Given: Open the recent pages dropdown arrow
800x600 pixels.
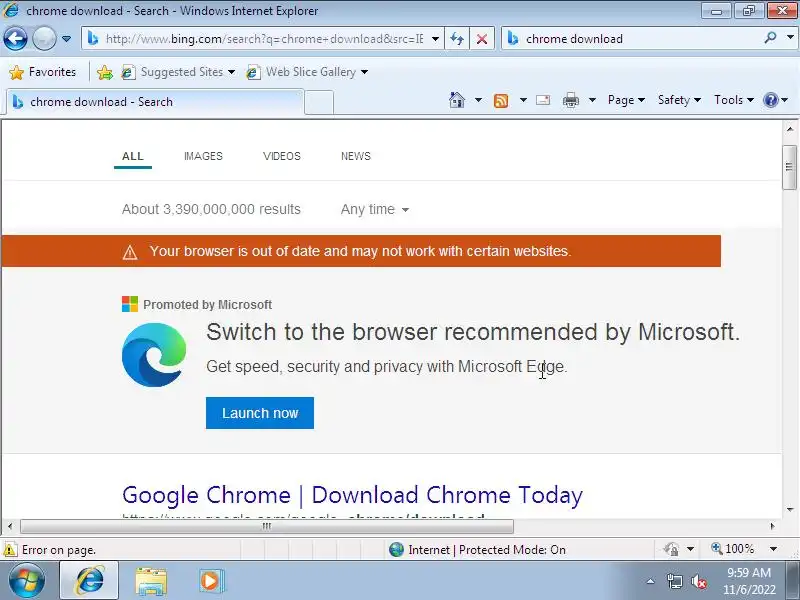Looking at the screenshot, I should point(66,39).
